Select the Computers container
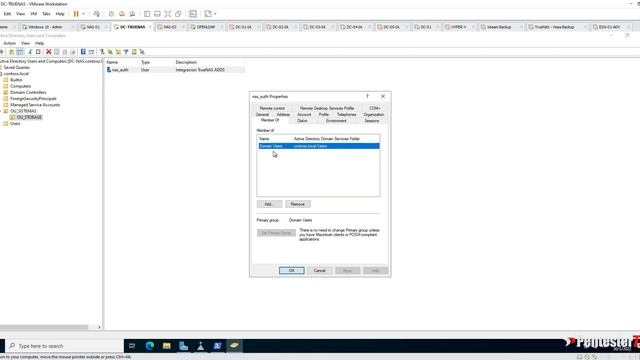Viewport: 640px width, 360px height. coord(20,86)
